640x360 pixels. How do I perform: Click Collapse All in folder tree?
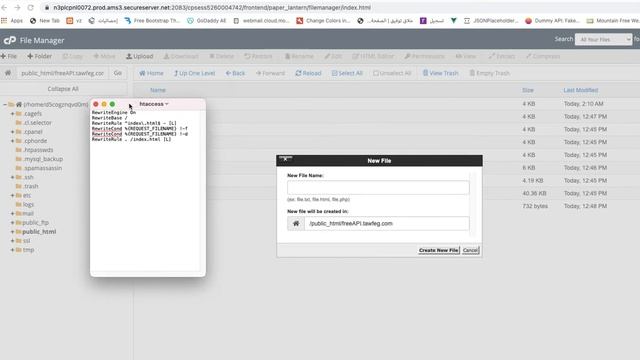[x=63, y=89]
